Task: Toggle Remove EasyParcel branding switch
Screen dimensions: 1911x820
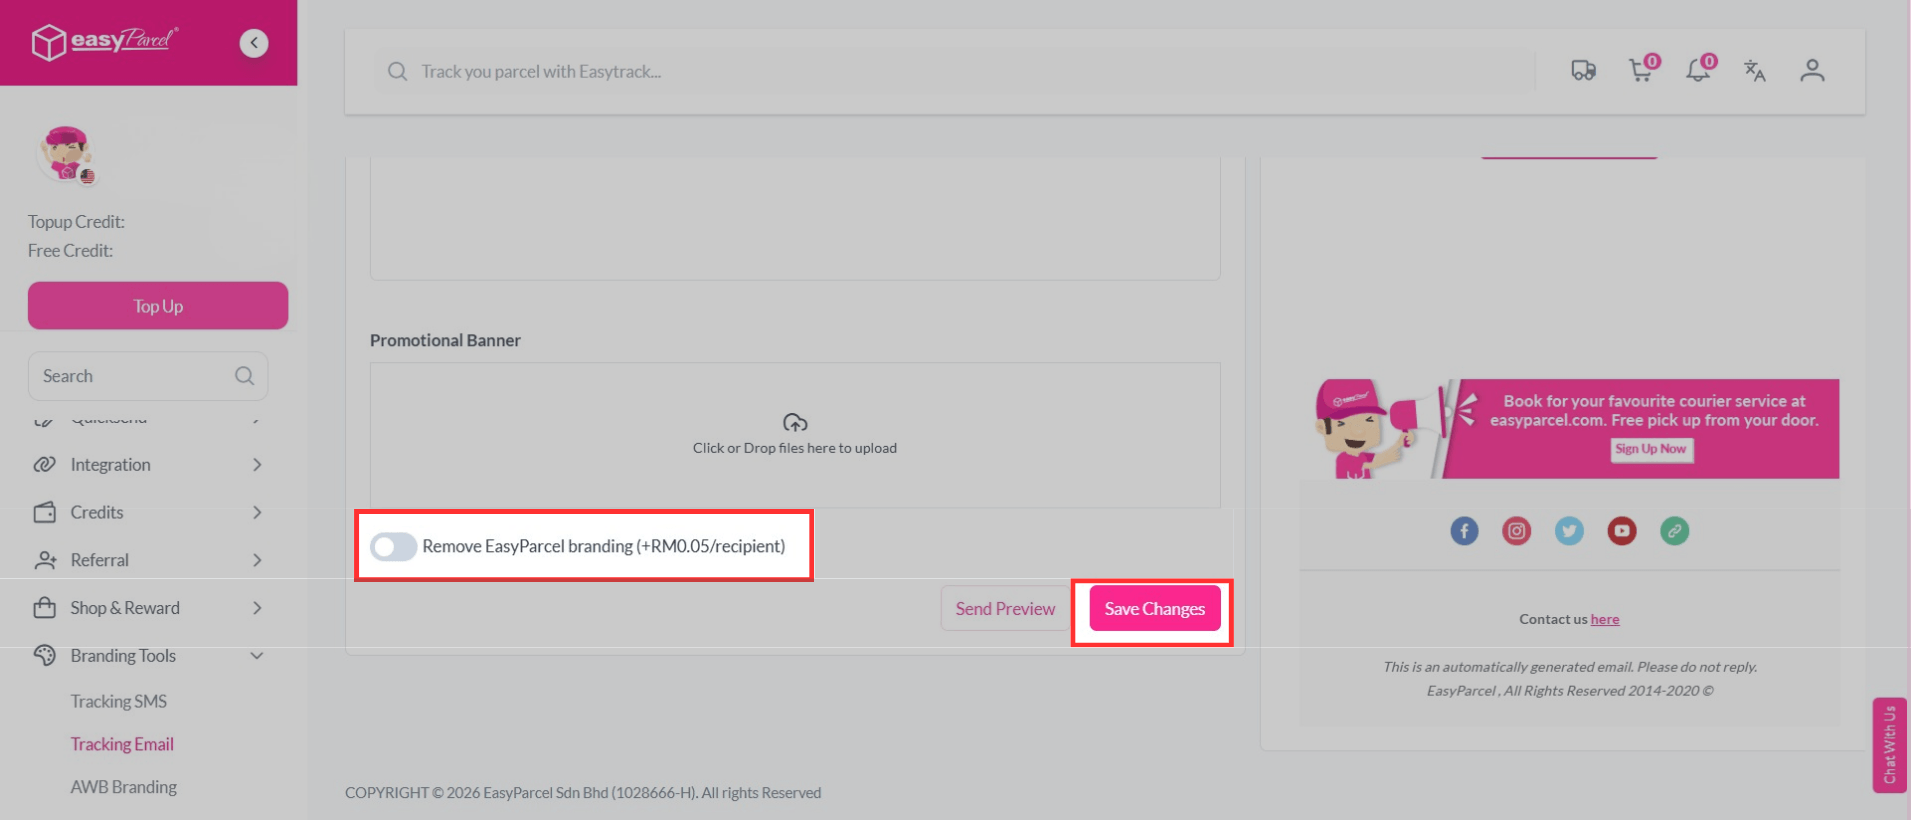Action: pos(393,547)
